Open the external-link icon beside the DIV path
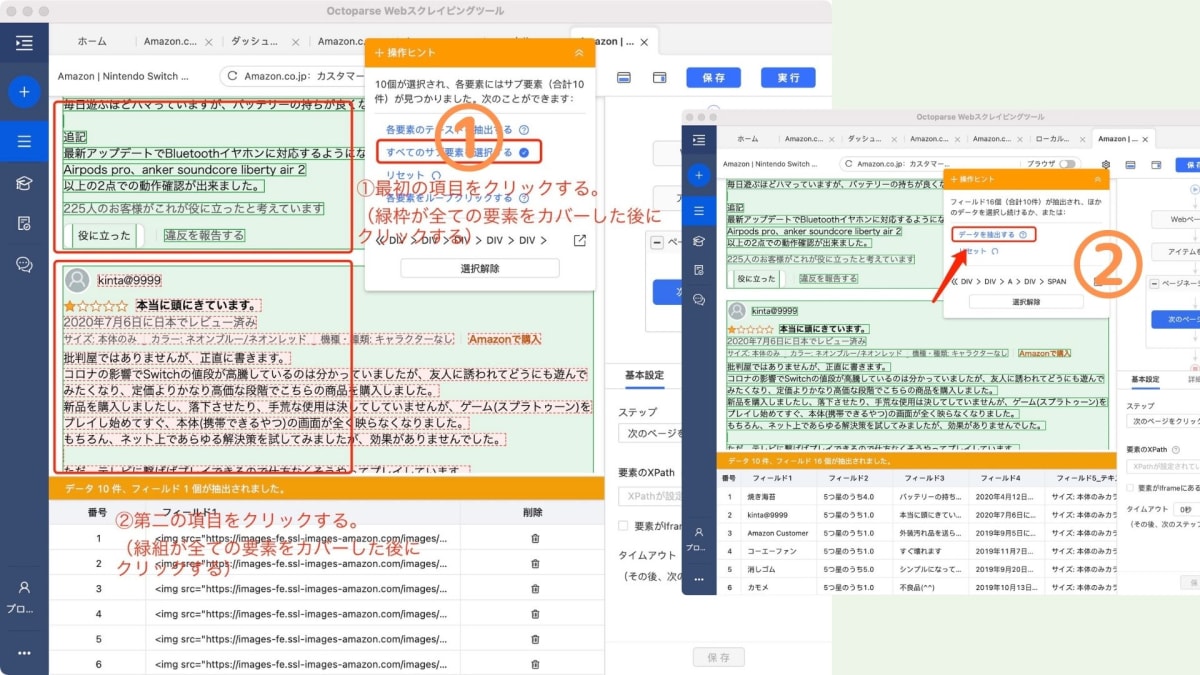 [x=579, y=240]
